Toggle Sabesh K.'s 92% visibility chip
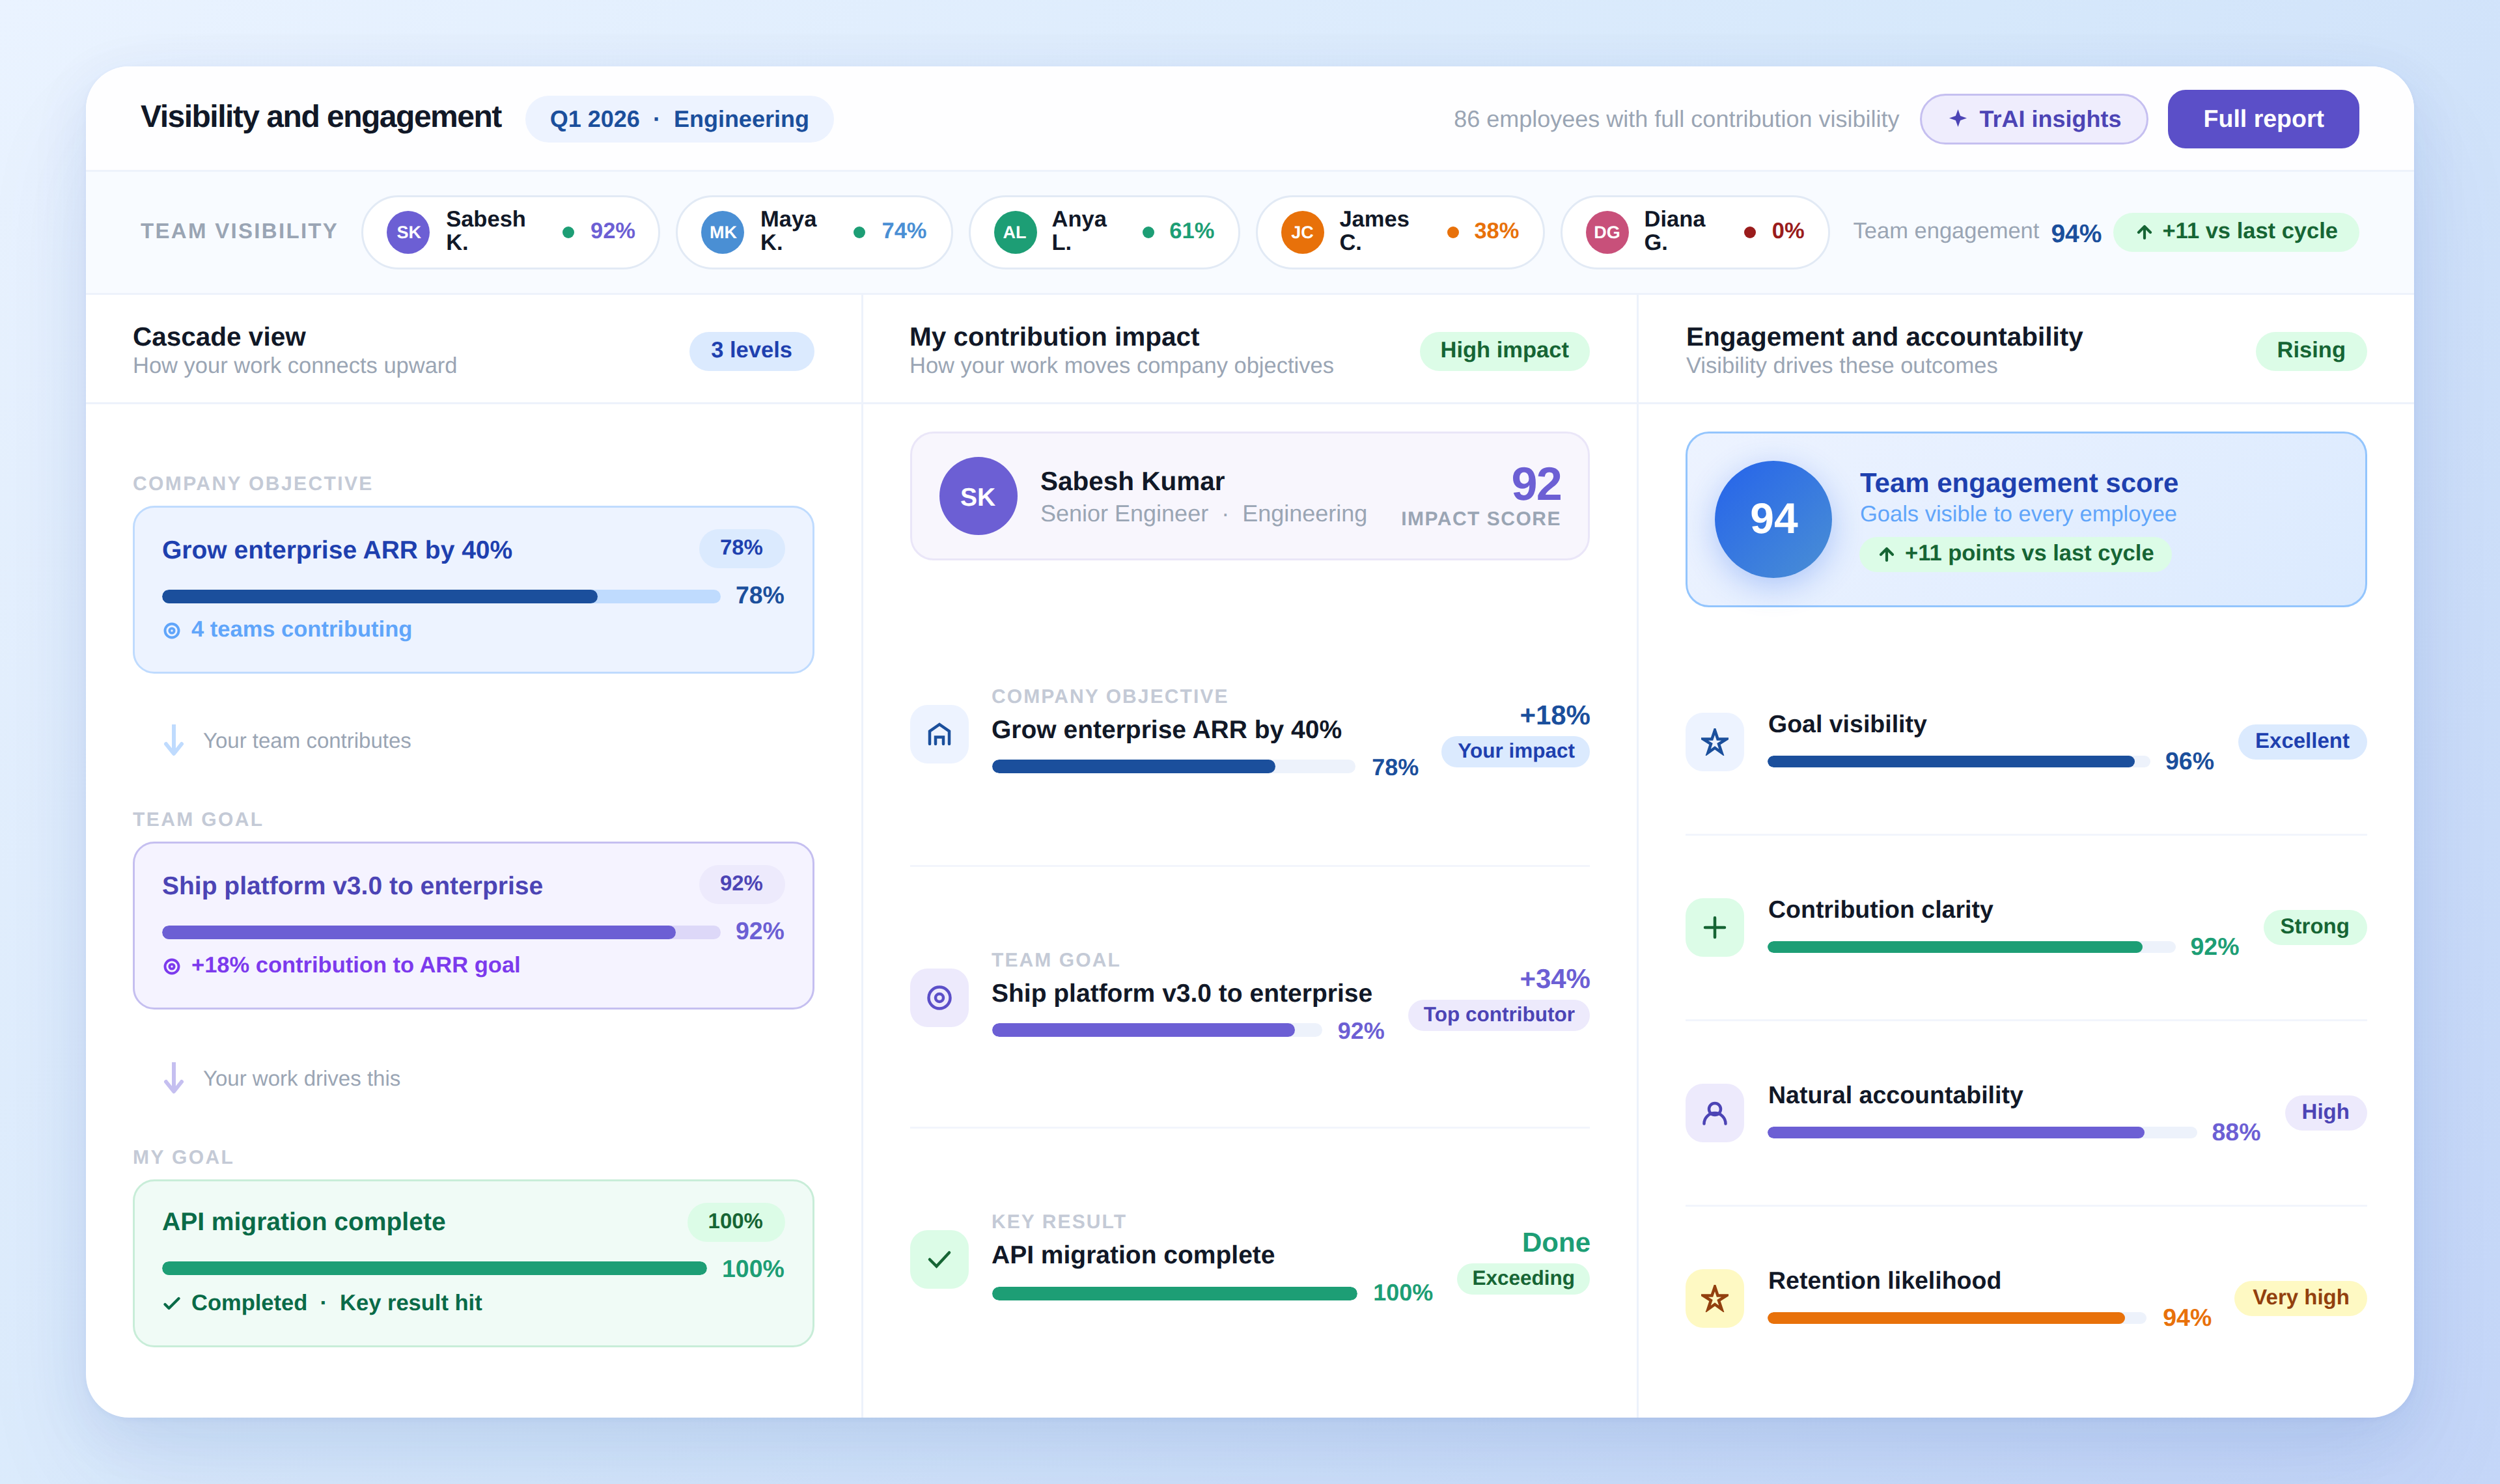This screenshot has width=2500, height=1484. pos(511,231)
